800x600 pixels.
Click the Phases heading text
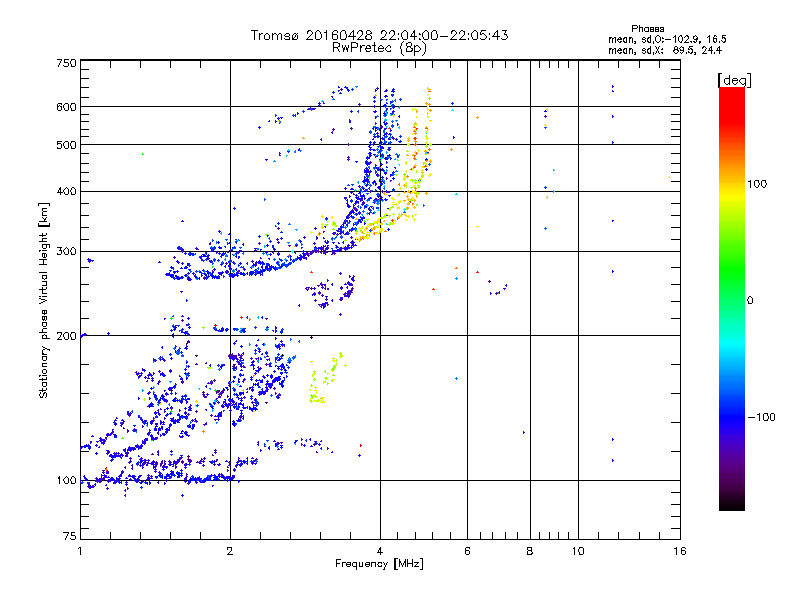click(647, 29)
